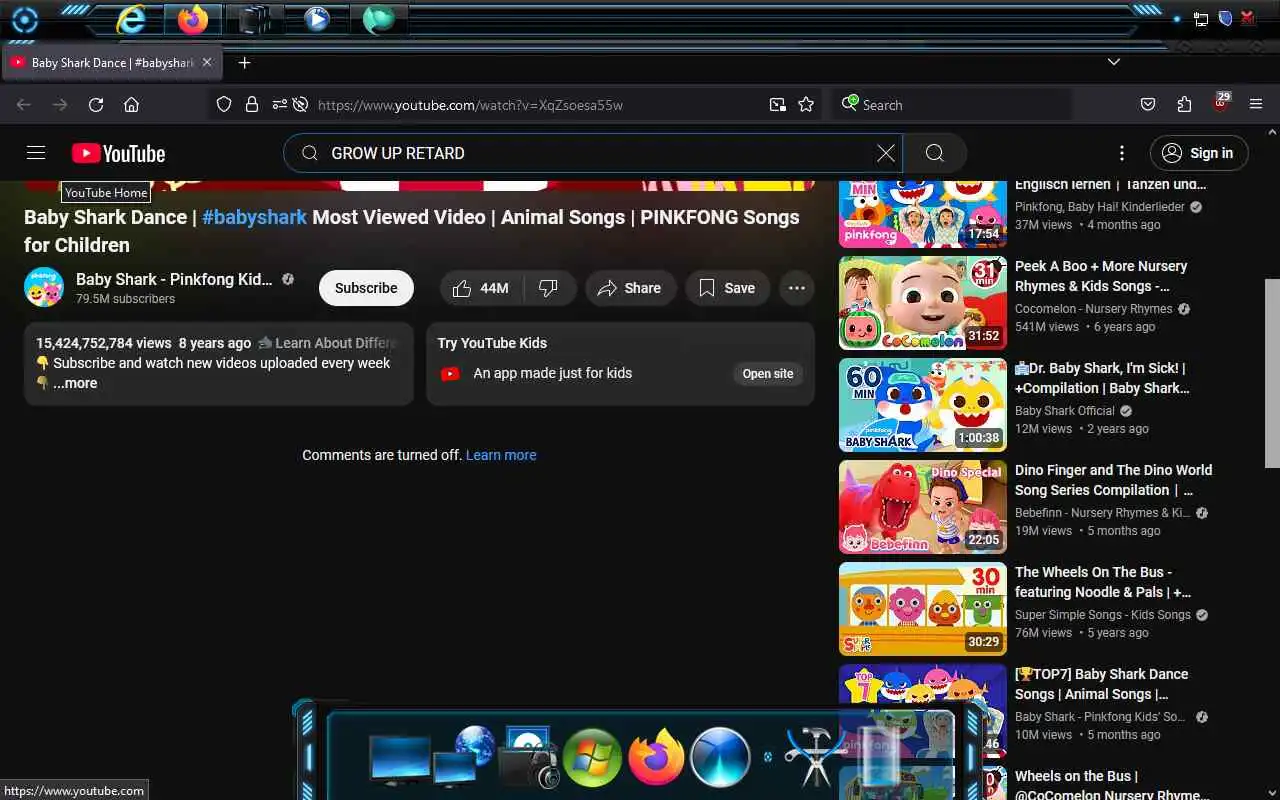
Task: Open the blue sphere orb in dock
Action: [x=720, y=757]
